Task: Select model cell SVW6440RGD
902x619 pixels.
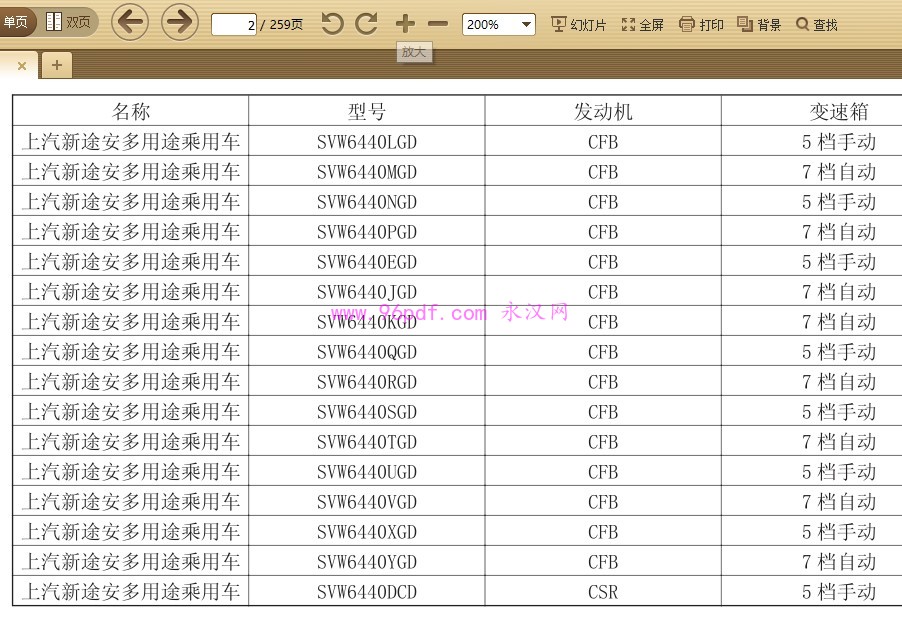Action: [367, 381]
